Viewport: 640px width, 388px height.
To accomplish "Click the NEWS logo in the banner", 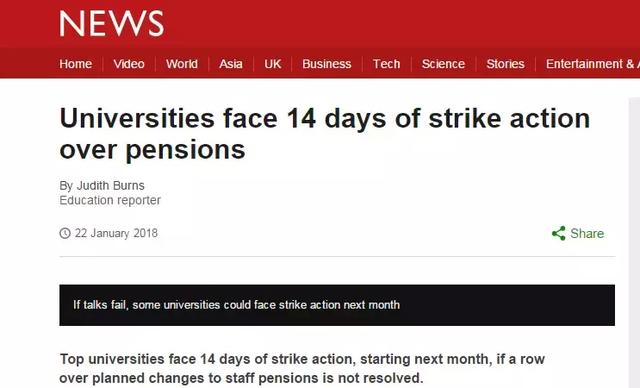I will pyautogui.click(x=112, y=24).
